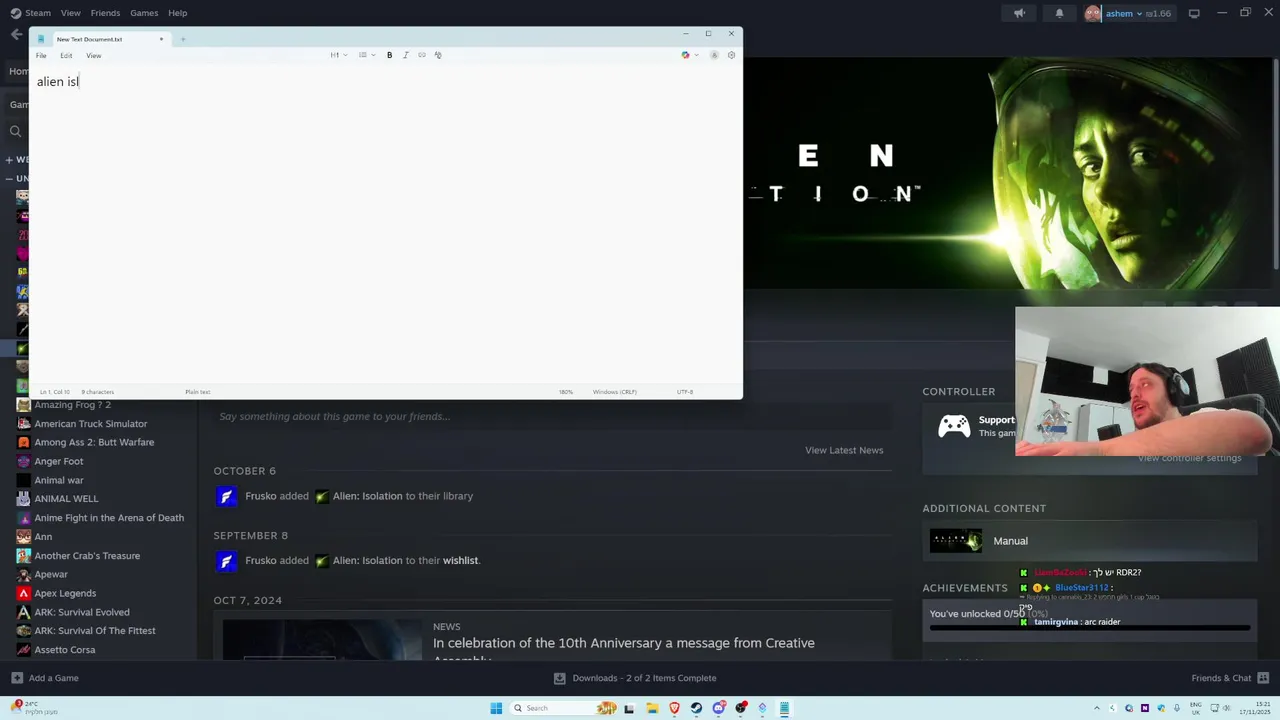Open Steam's Help menu
Screen dimensions: 1280x720
177,13
